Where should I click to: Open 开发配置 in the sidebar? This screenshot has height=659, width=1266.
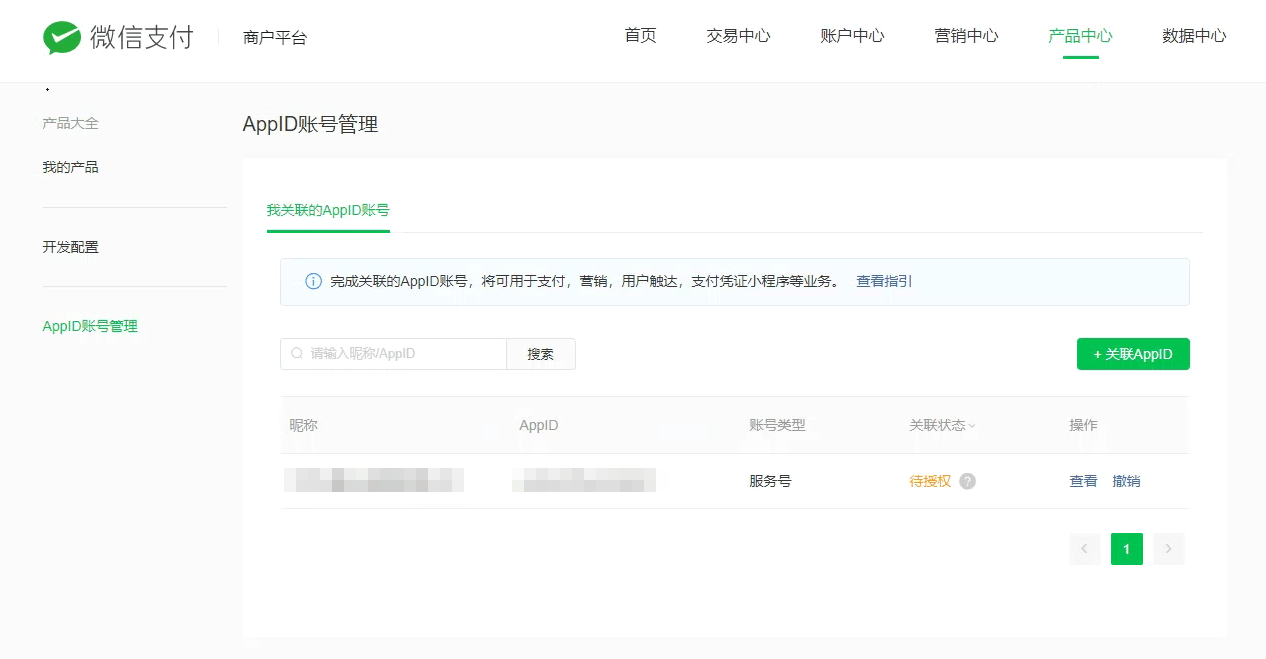click(71, 247)
